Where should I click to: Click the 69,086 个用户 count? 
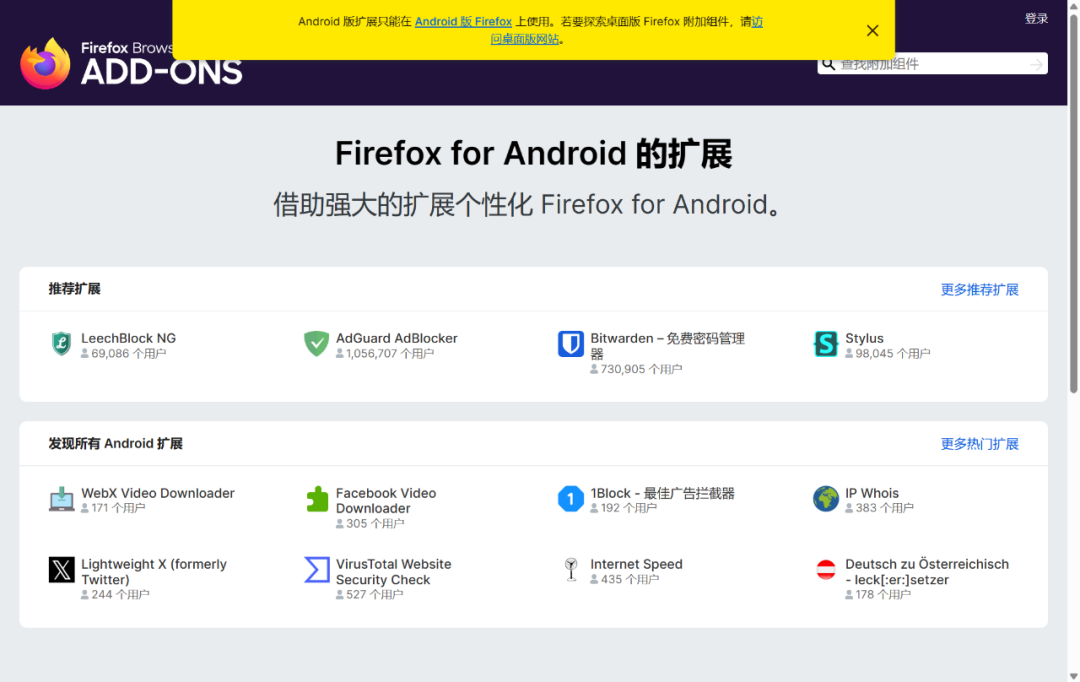[x=123, y=353]
